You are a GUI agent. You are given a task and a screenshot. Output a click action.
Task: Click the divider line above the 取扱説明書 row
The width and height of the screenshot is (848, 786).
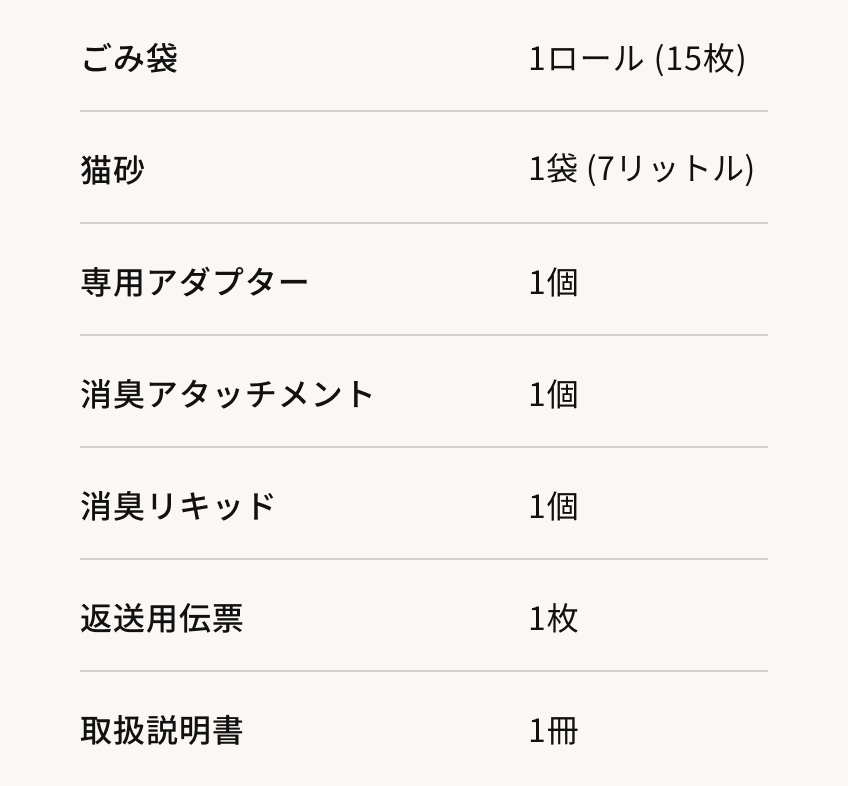pyautogui.click(x=424, y=671)
